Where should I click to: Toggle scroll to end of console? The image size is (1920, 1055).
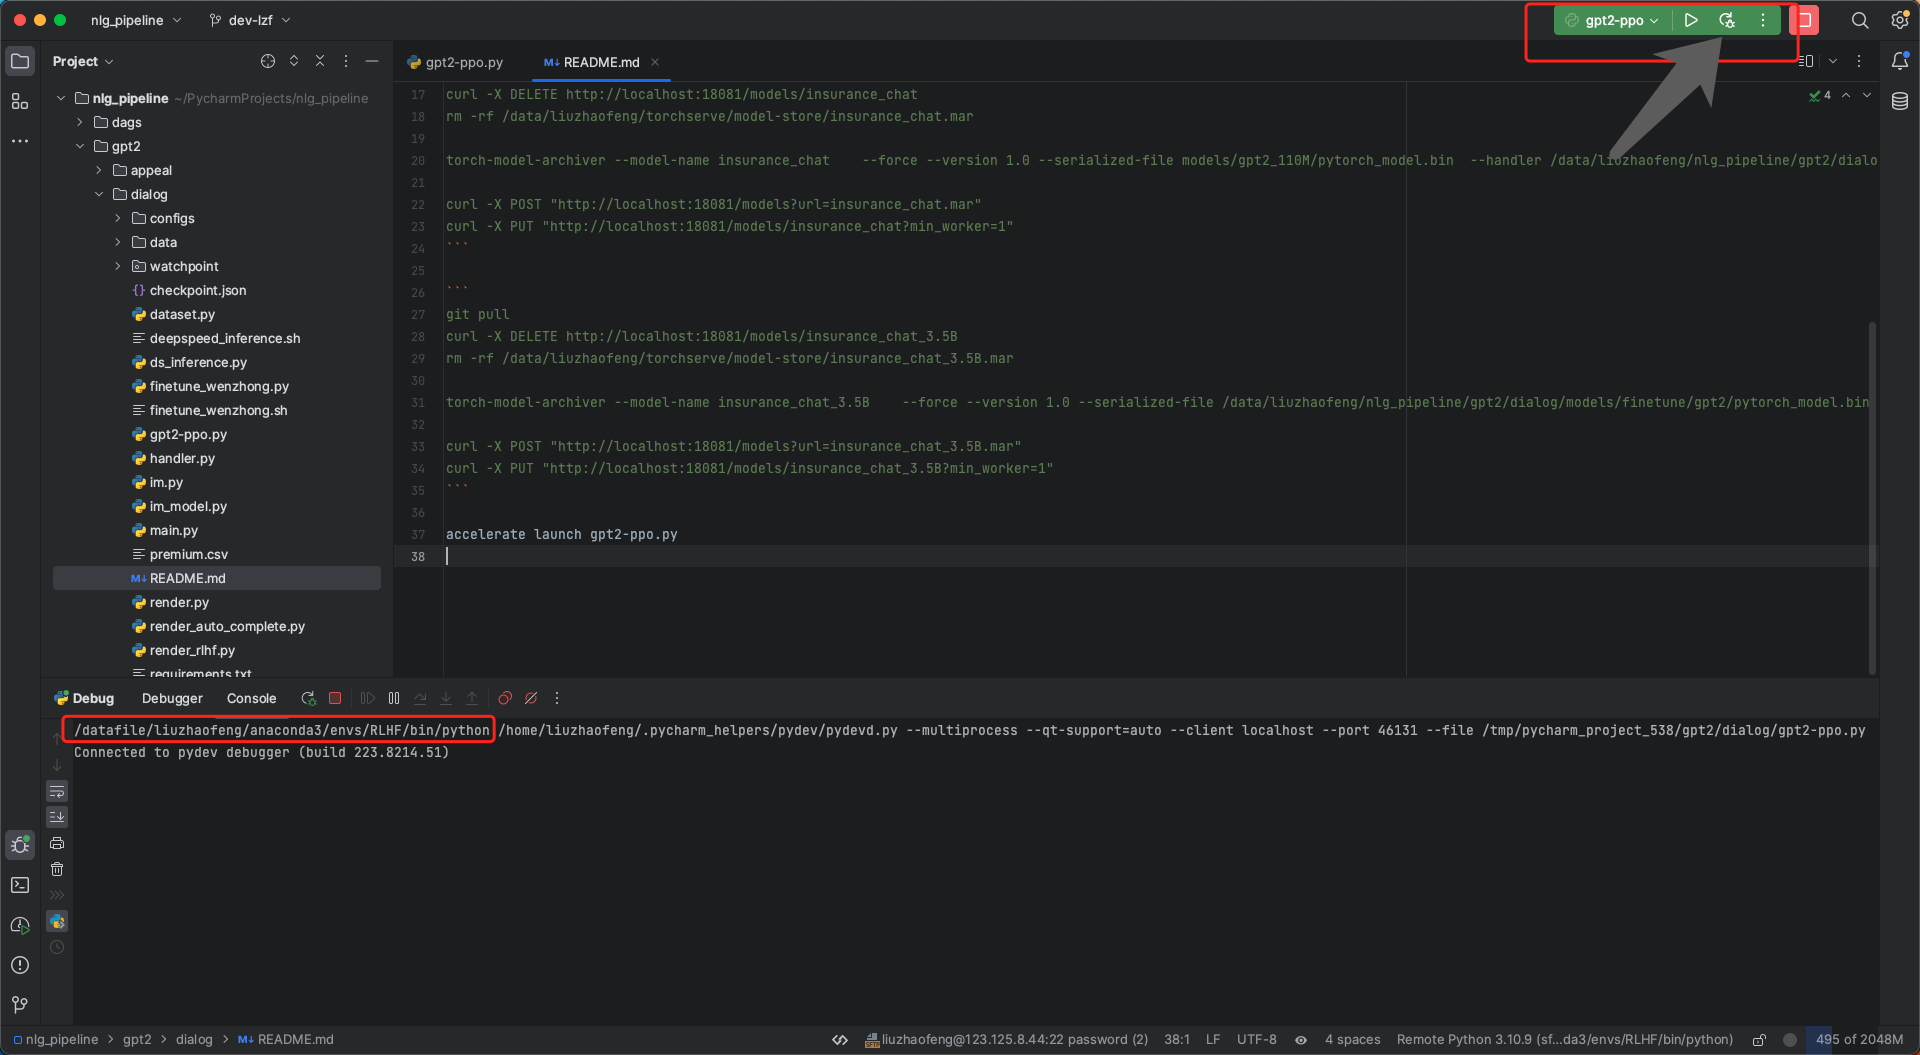(x=57, y=817)
